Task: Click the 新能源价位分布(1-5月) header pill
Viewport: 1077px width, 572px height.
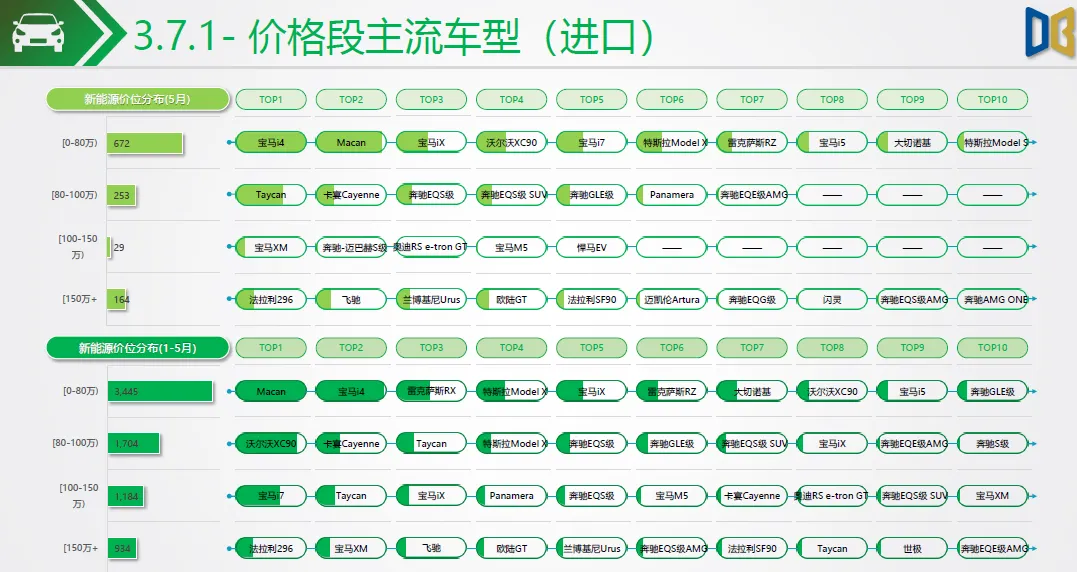Action: pyautogui.click(x=137, y=347)
